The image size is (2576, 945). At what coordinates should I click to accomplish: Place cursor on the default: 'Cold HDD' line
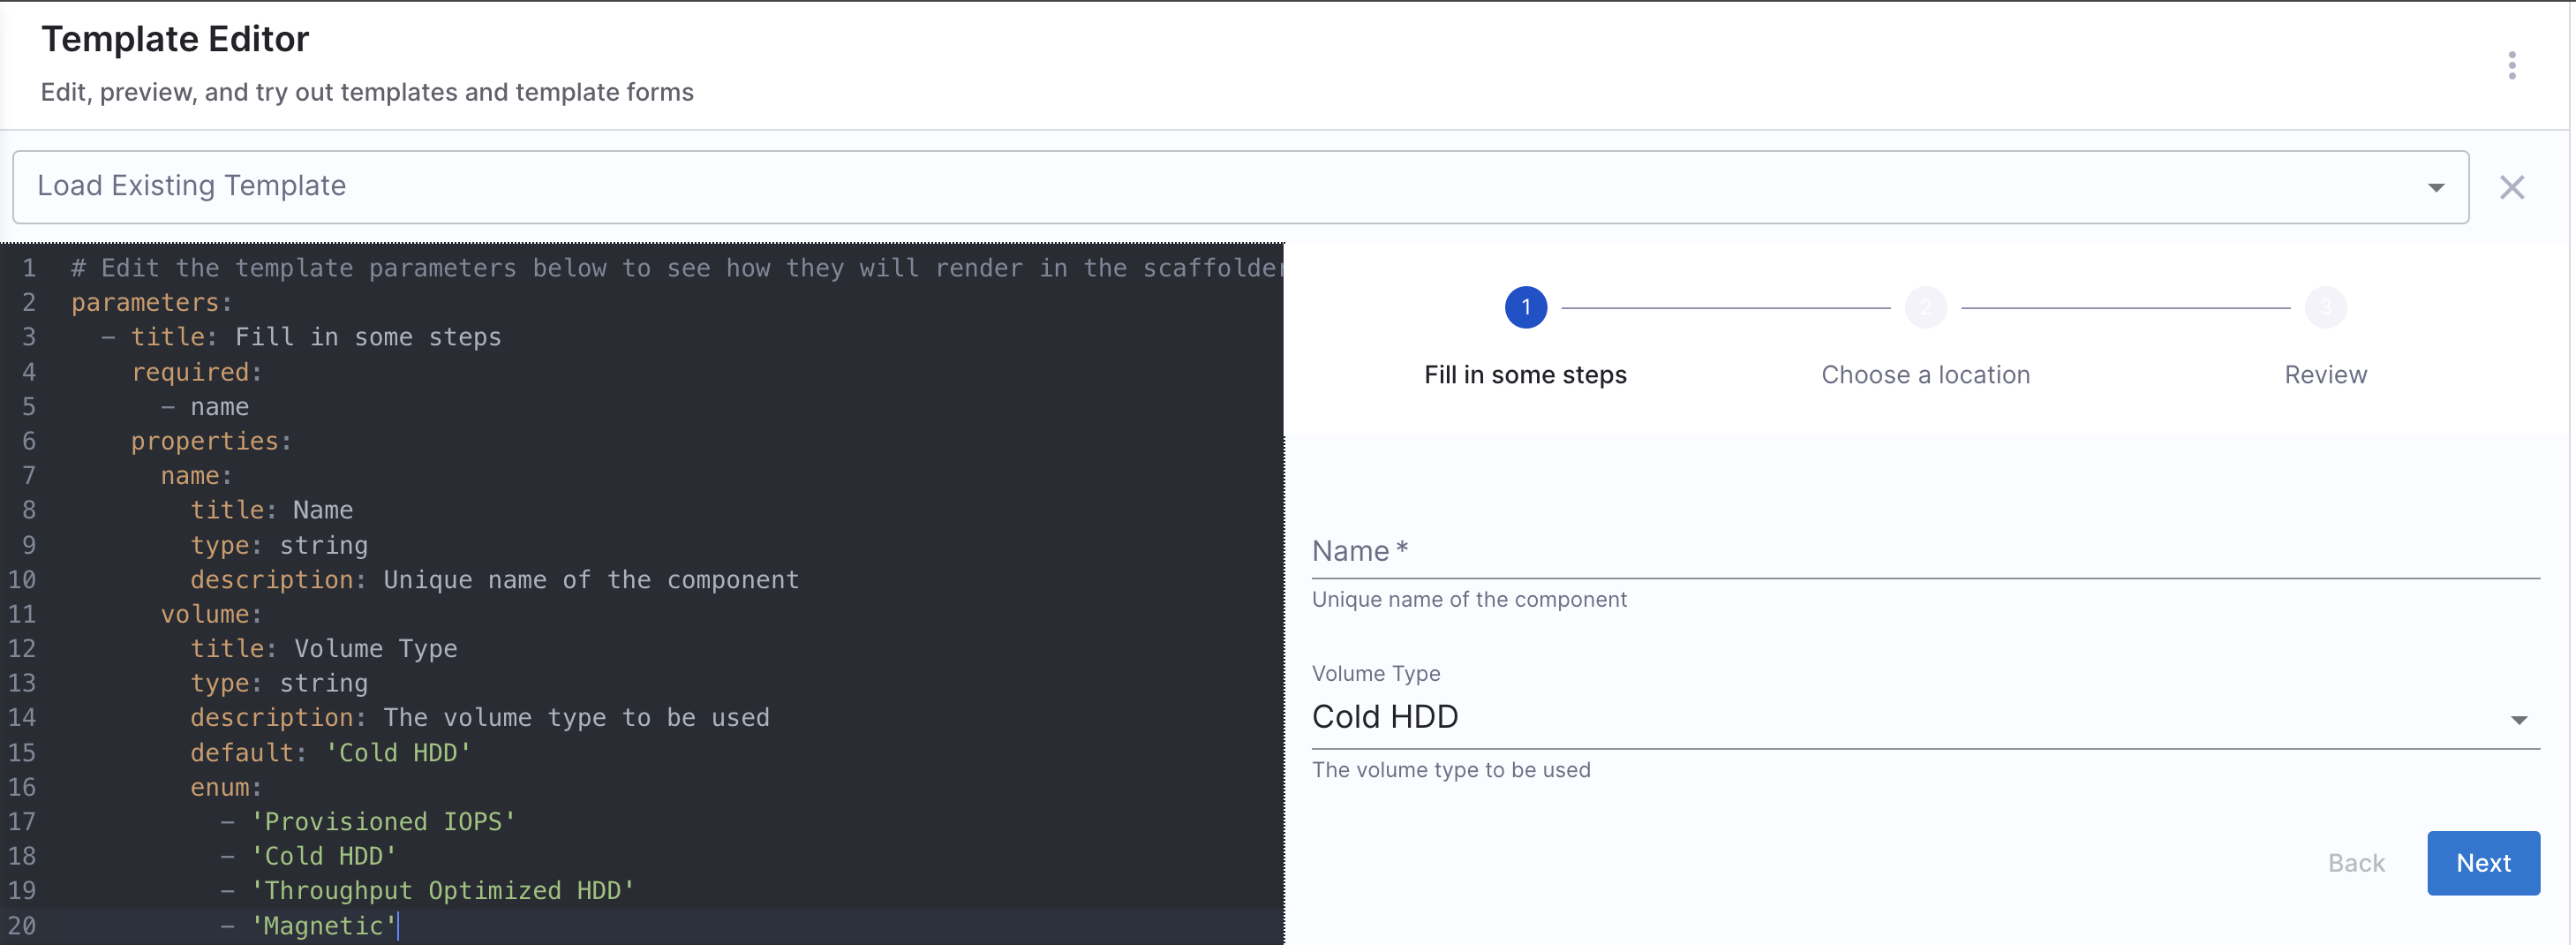pyautogui.click(x=330, y=753)
